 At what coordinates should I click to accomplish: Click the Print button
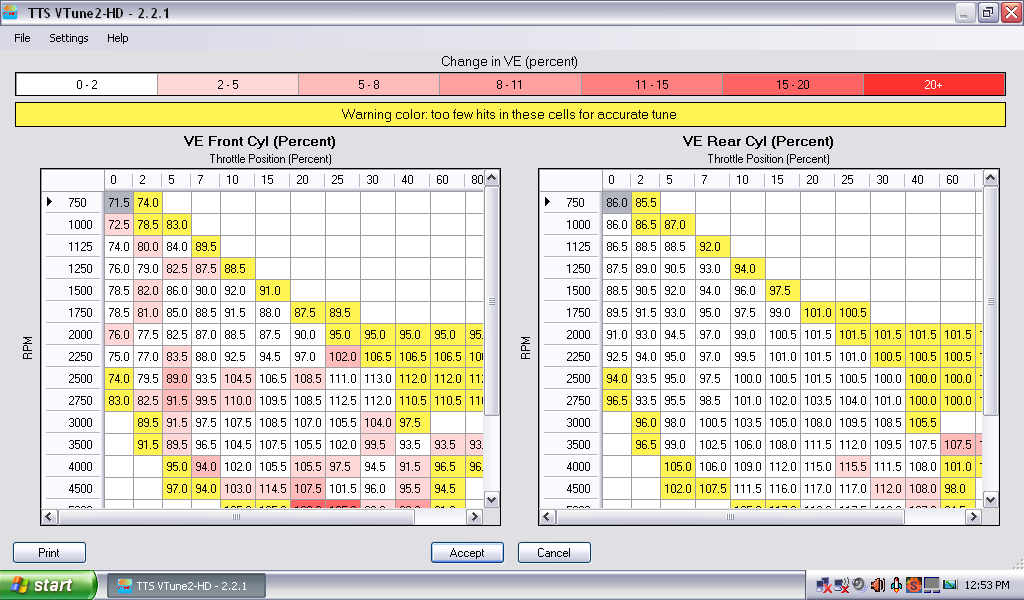pos(49,552)
